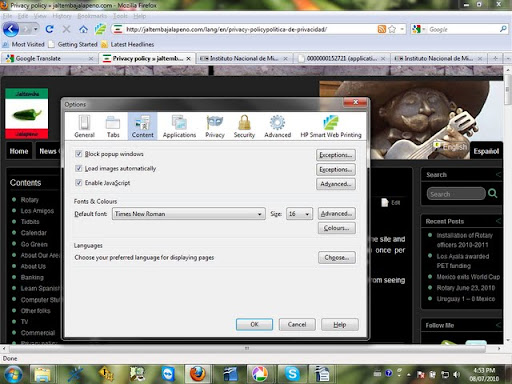
Task: Click the volume speaker tray icon
Action: coord(457,375)
